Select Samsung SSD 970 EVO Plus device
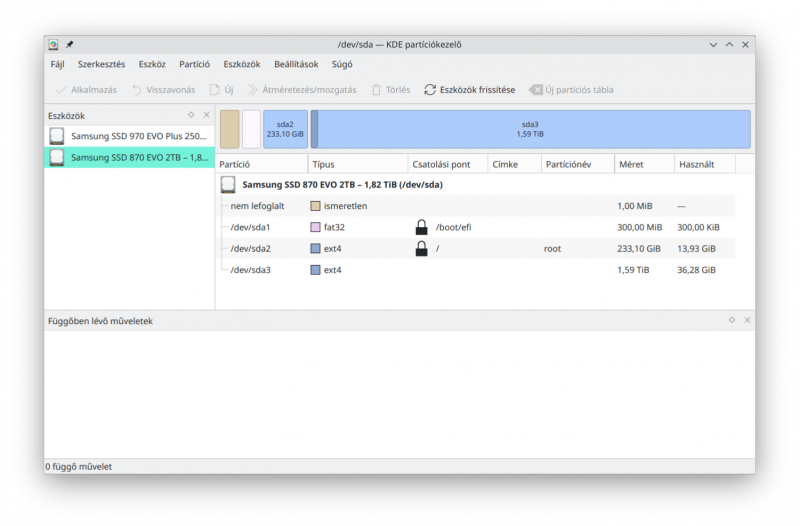 pos(129,136)
